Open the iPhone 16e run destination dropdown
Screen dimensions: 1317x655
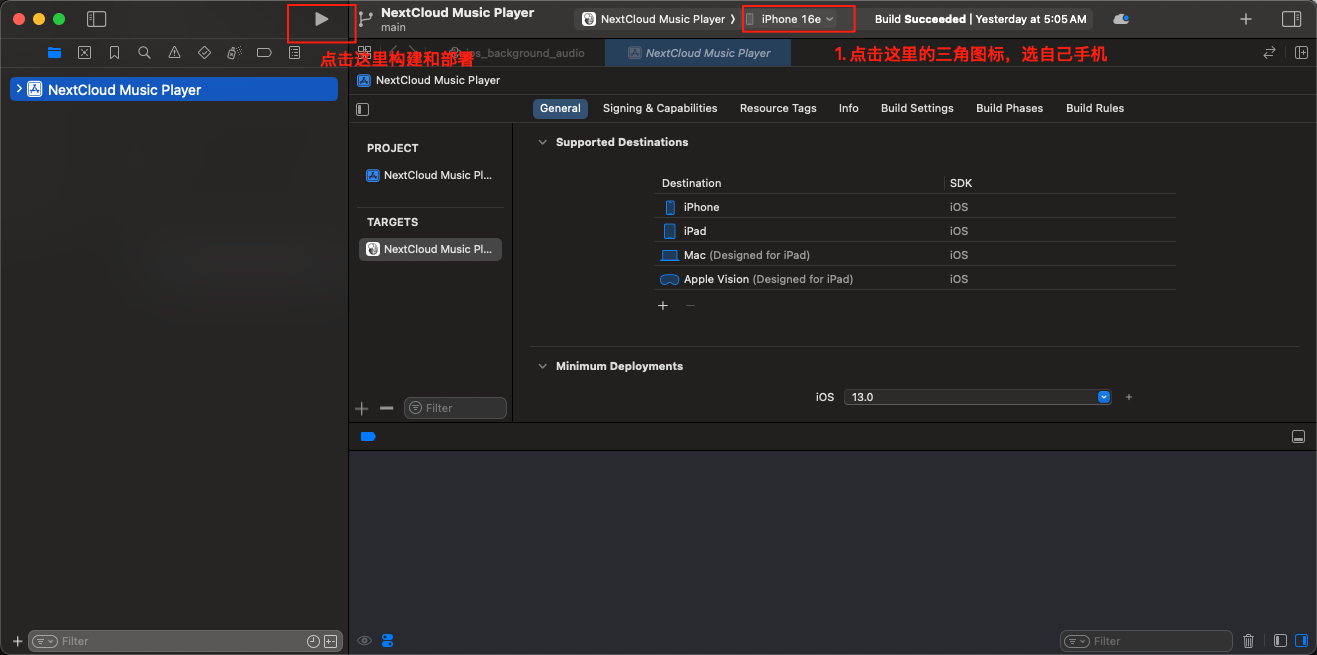click(x=797, y=19)
